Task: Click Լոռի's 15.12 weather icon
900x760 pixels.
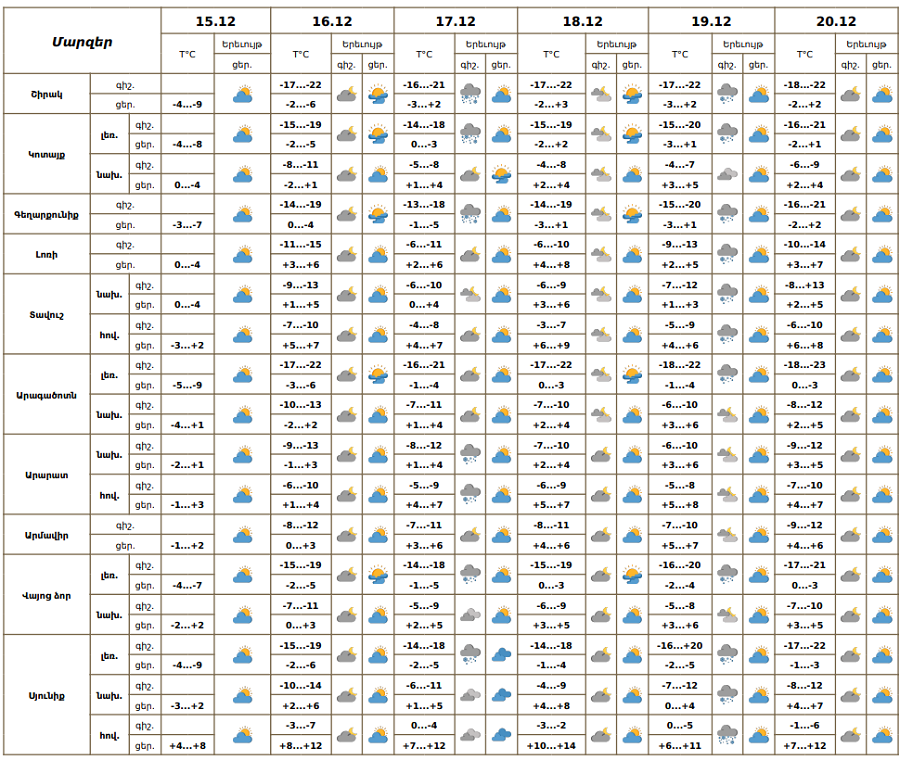Action: [243, 254]
